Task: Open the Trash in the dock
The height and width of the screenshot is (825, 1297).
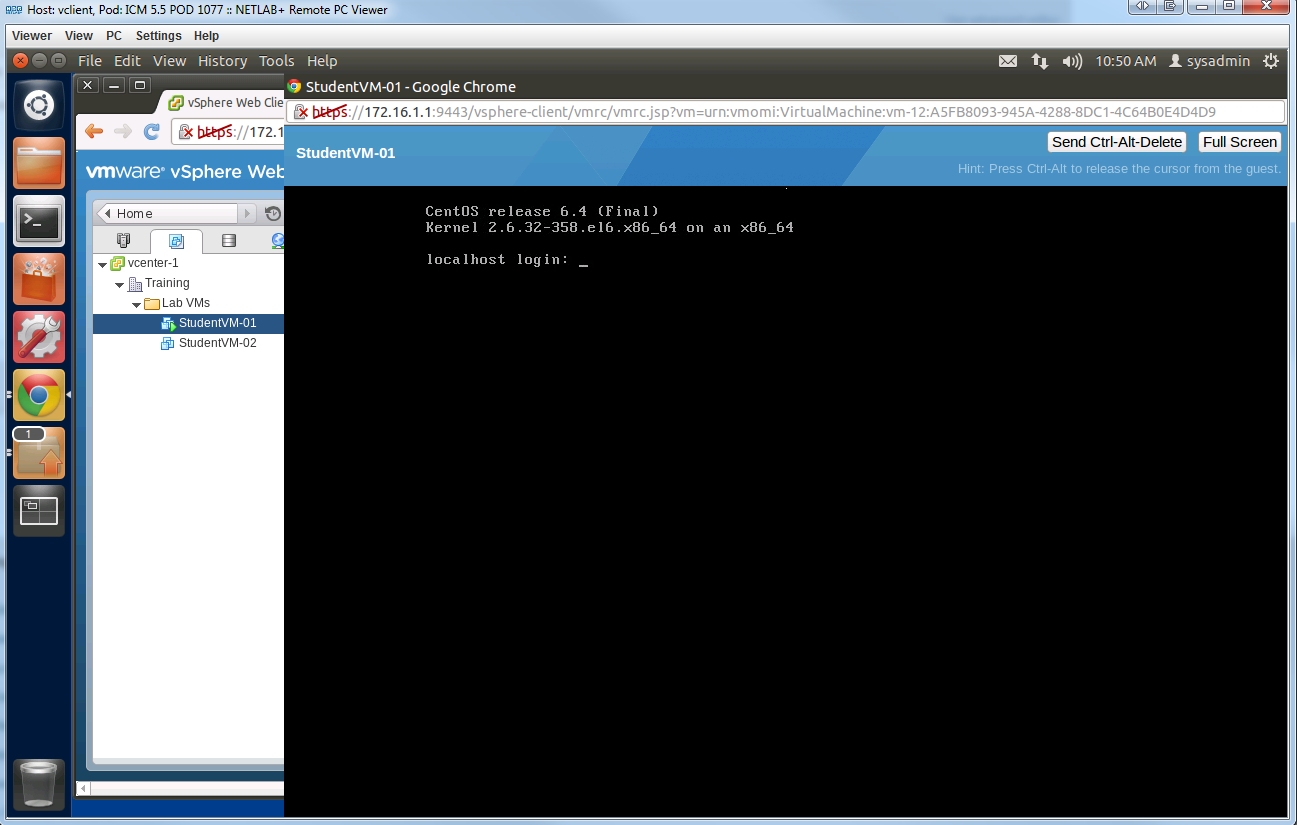Action: (x=39, y=784)
